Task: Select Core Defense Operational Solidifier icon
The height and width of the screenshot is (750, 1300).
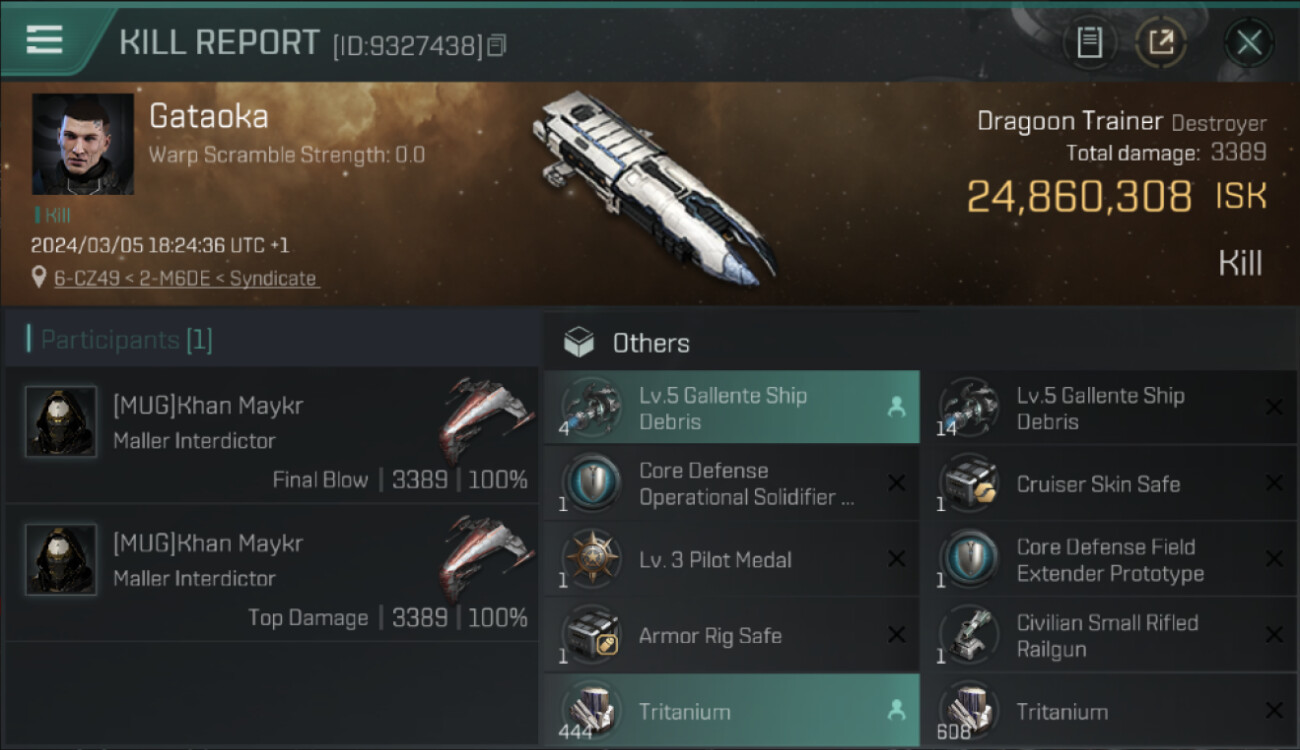Action: (591, 484)
